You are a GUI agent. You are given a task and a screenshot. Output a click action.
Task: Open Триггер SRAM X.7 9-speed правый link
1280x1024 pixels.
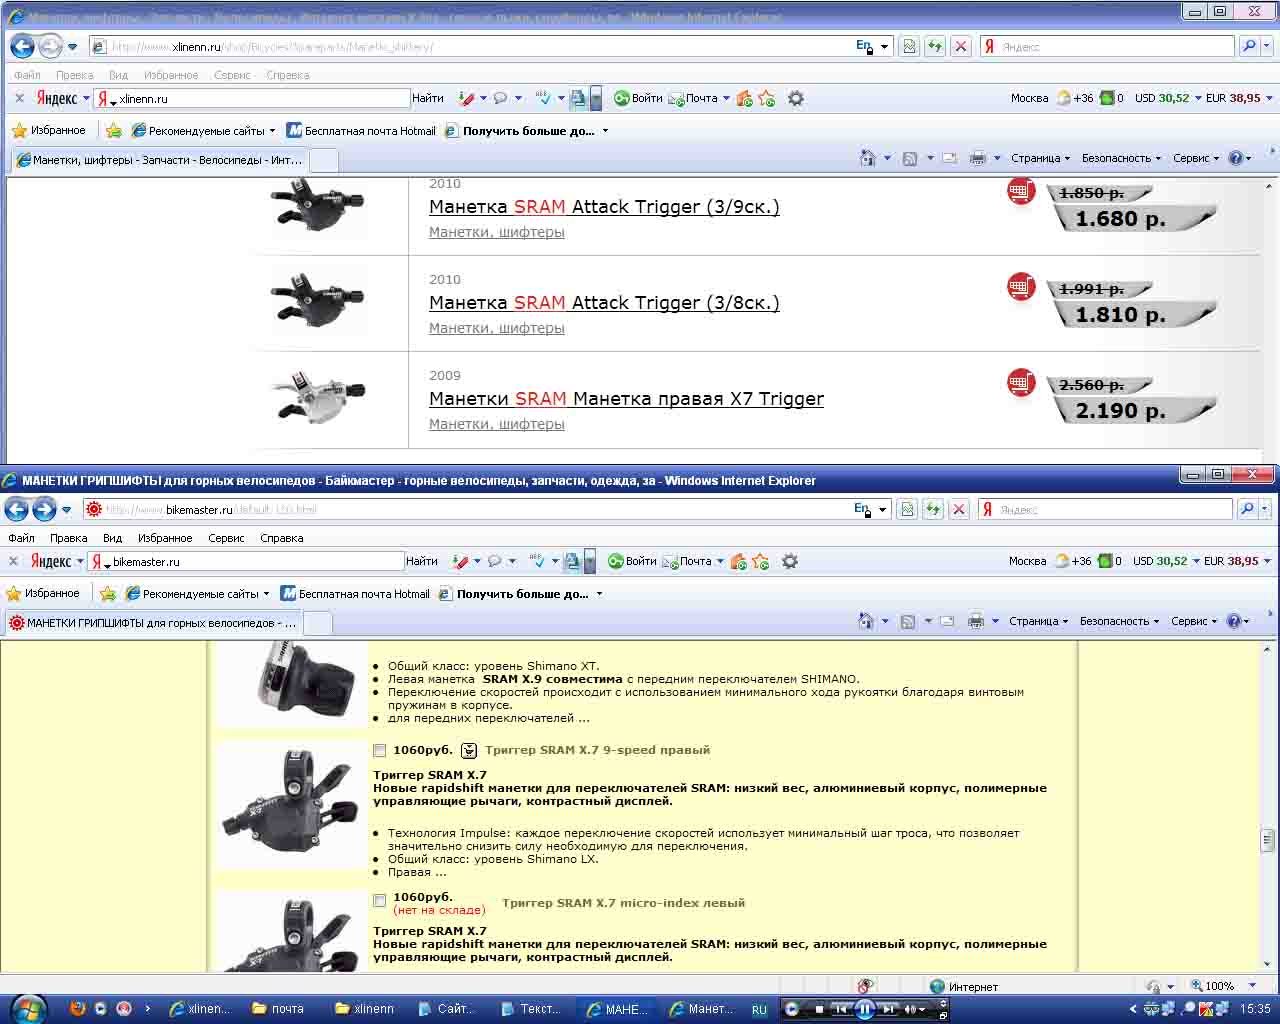(x=597, y=750)
